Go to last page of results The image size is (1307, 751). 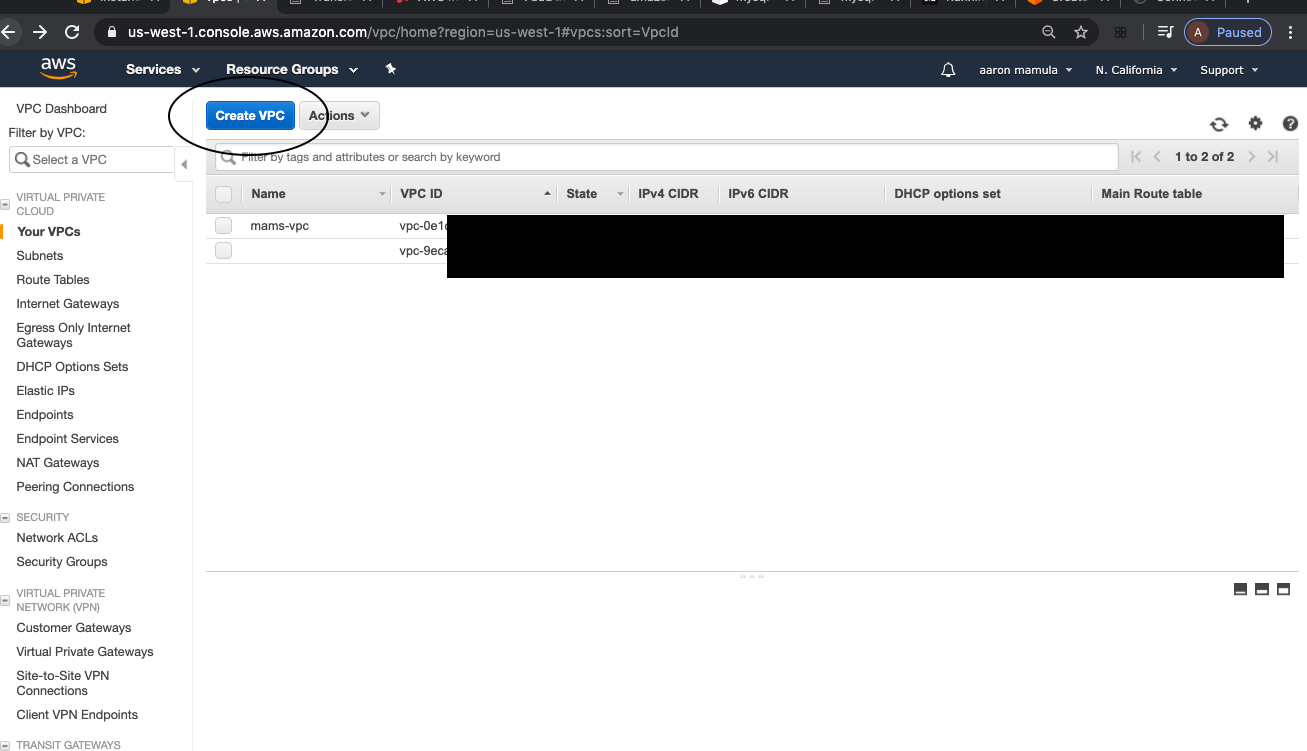(1273, 157)
